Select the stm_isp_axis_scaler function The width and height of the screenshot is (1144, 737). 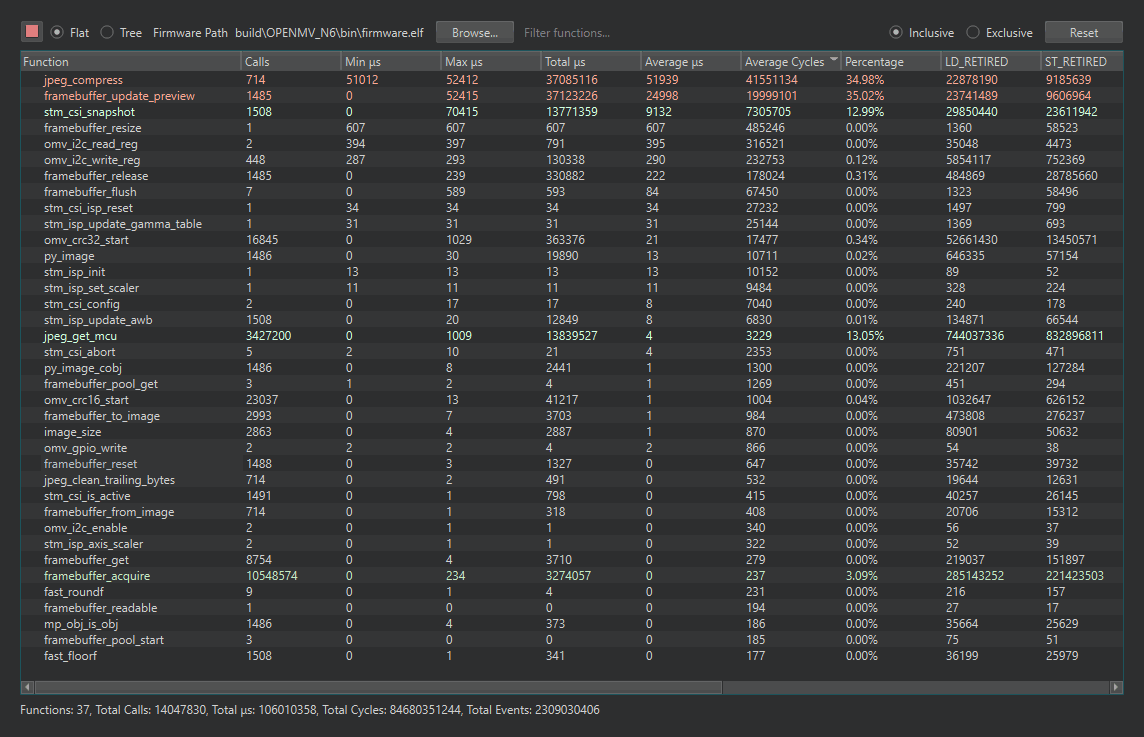click(572, 544)
